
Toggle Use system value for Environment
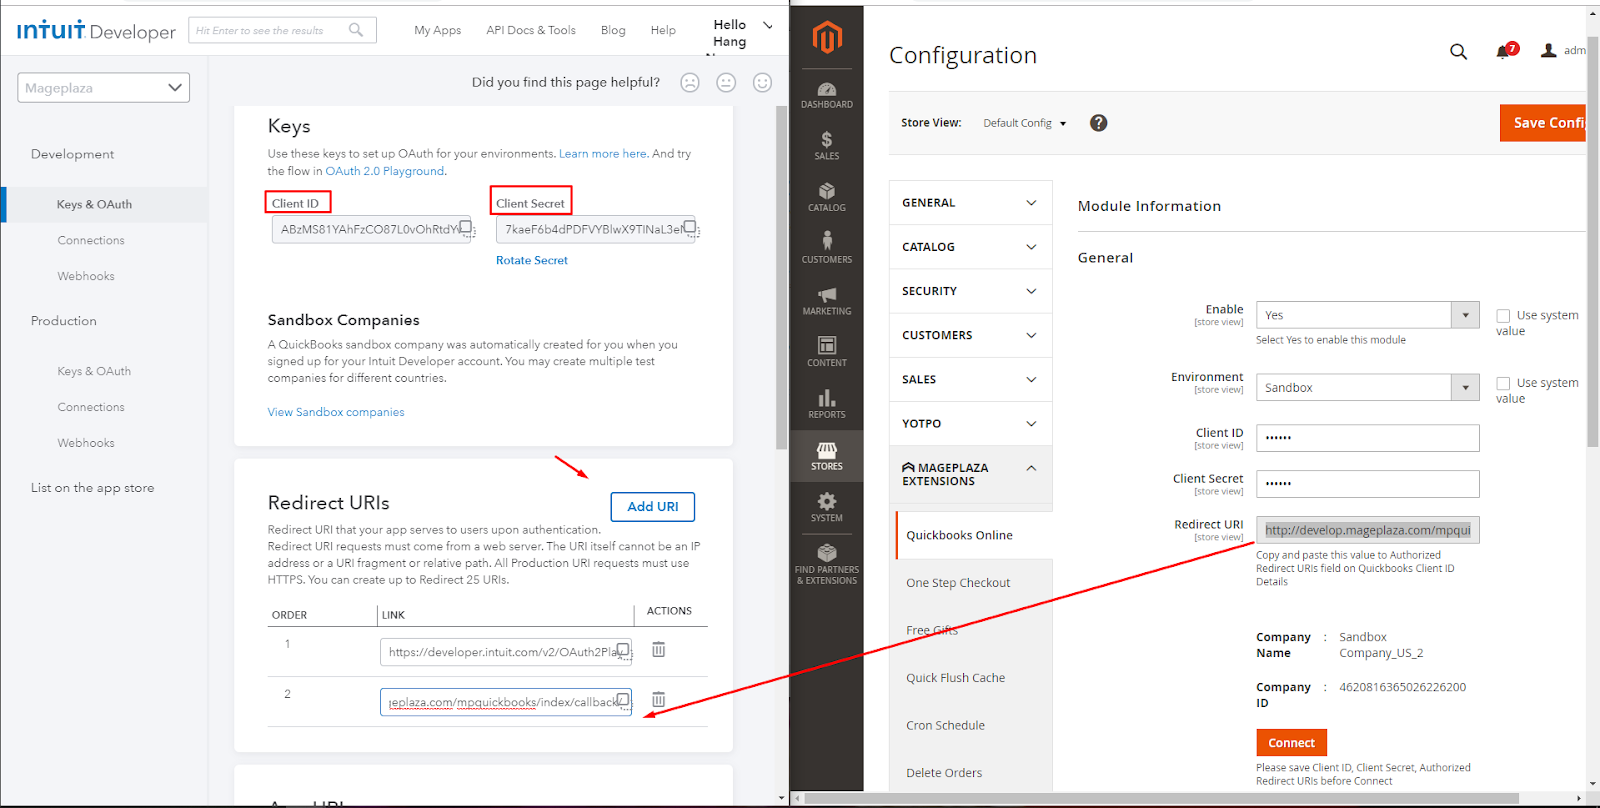pyautogui.click(x=1503, y=384)
